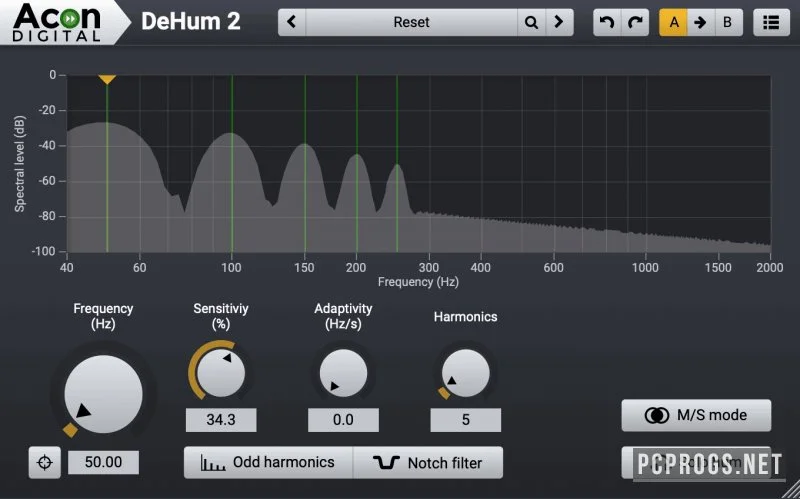Redo the last change
The width and height of the screenshot is (800, 499).
[635, 22]
